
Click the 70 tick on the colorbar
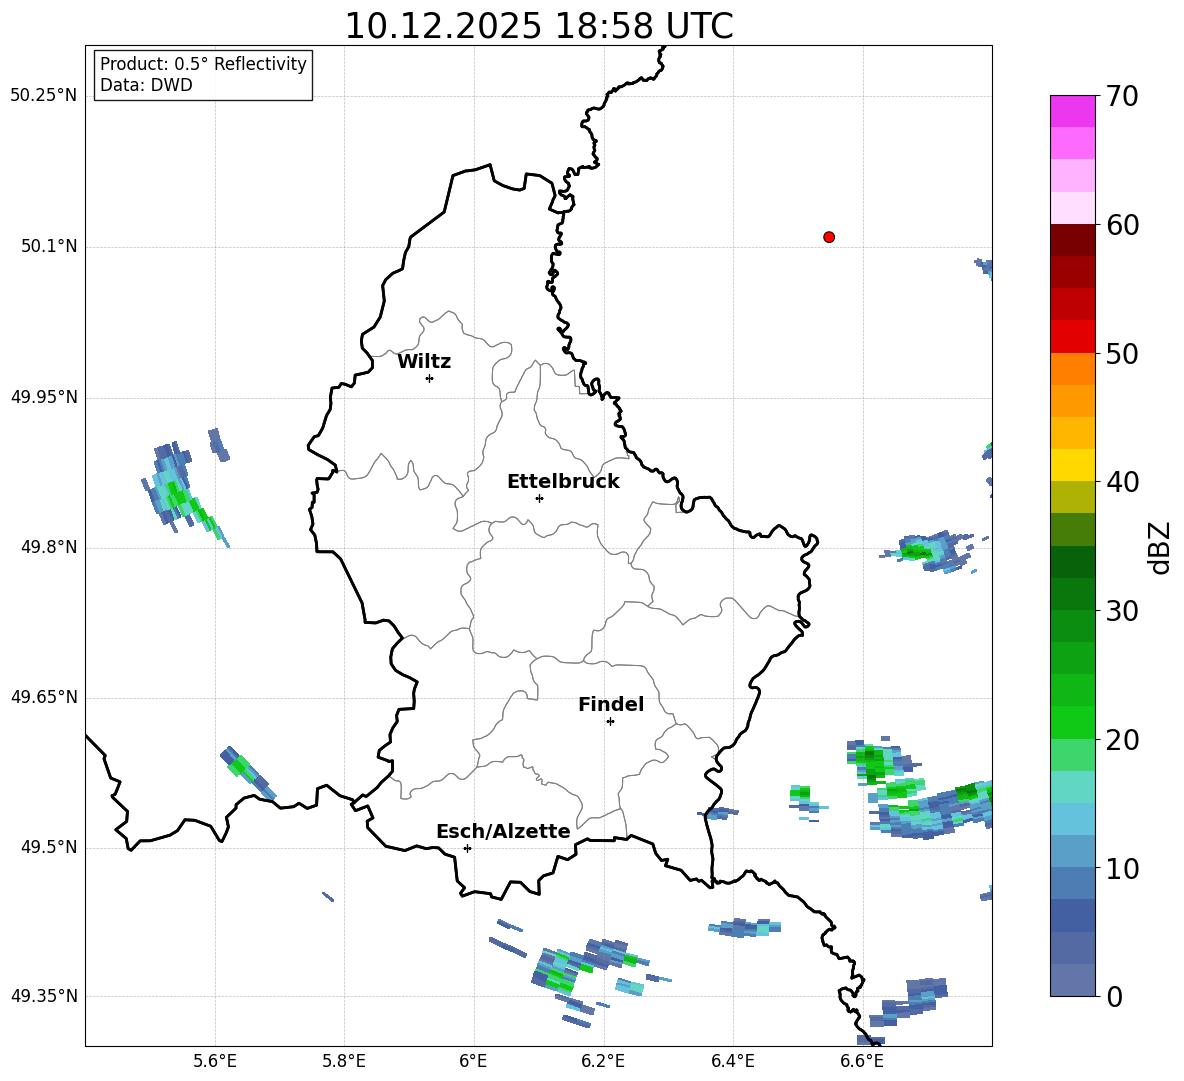tap(1122, 96)
